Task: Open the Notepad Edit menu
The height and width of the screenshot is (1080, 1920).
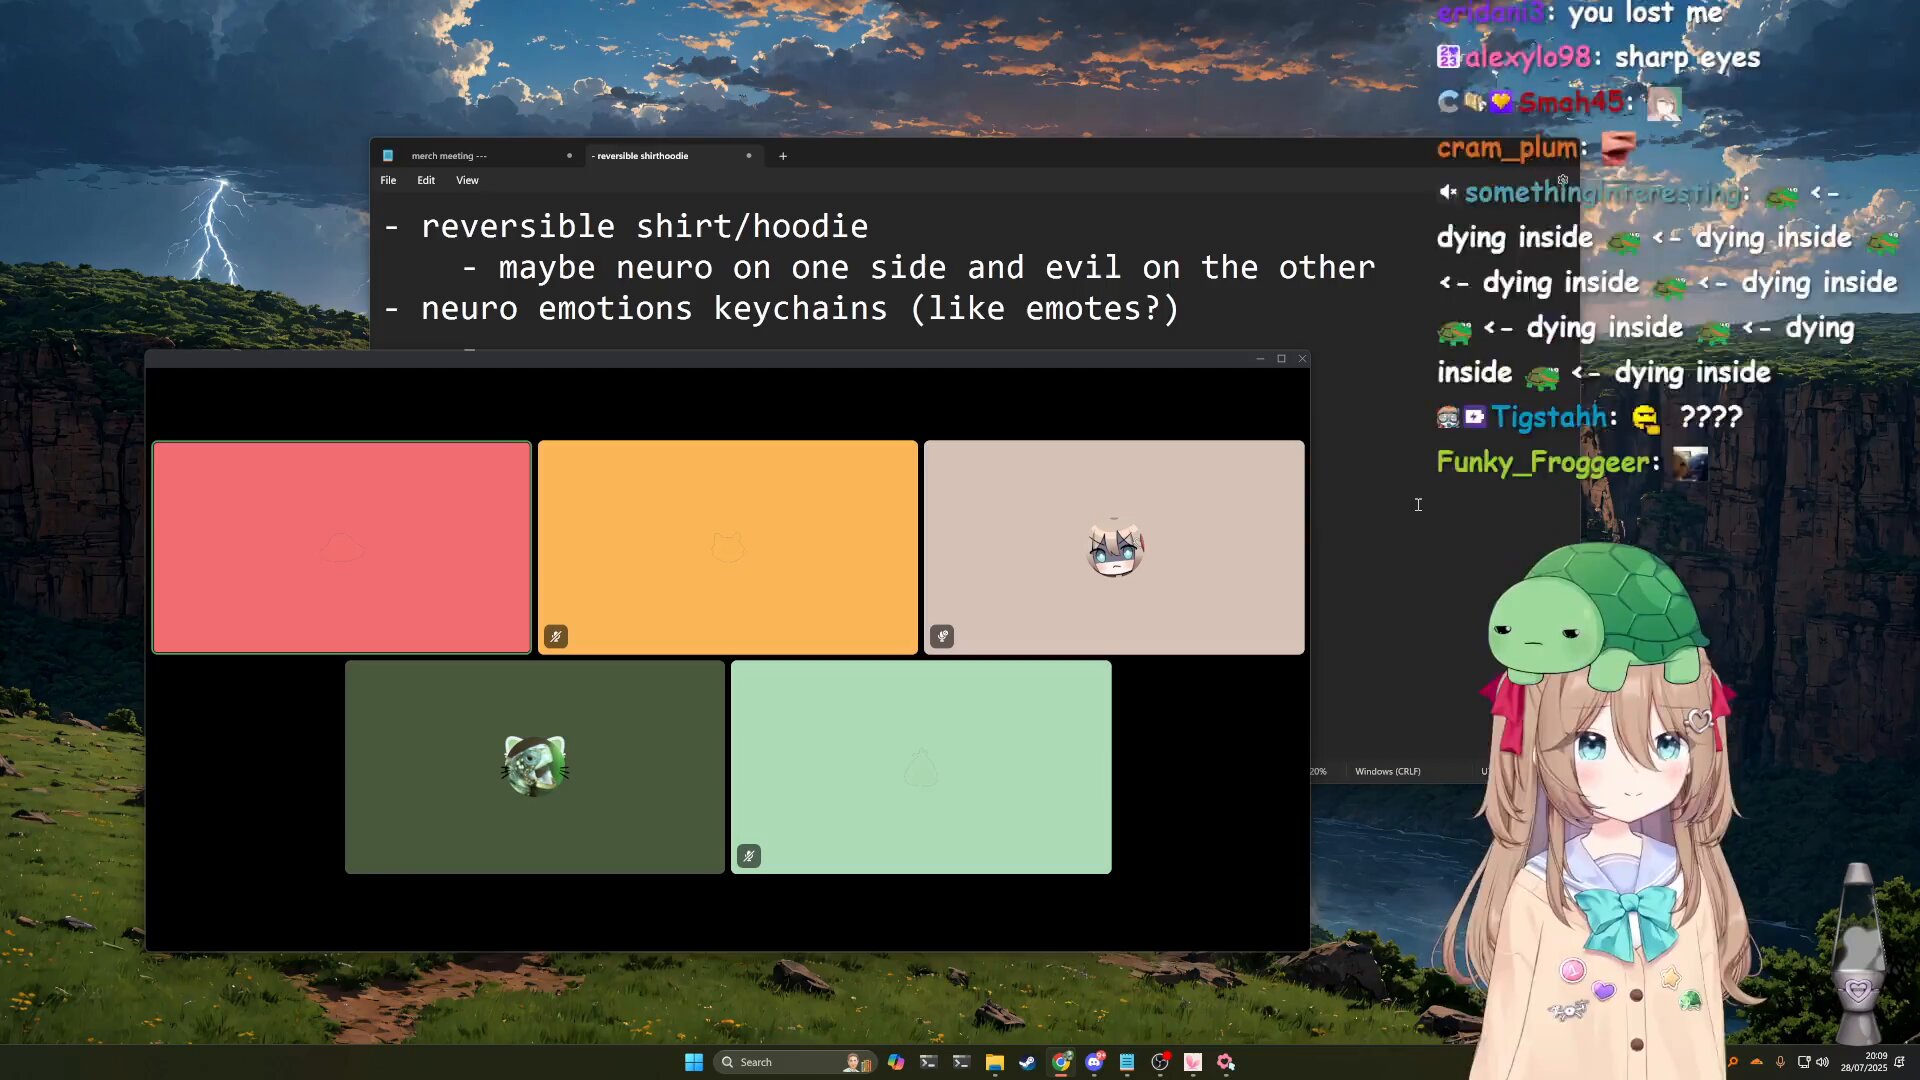Action: [x=426, y=181]
